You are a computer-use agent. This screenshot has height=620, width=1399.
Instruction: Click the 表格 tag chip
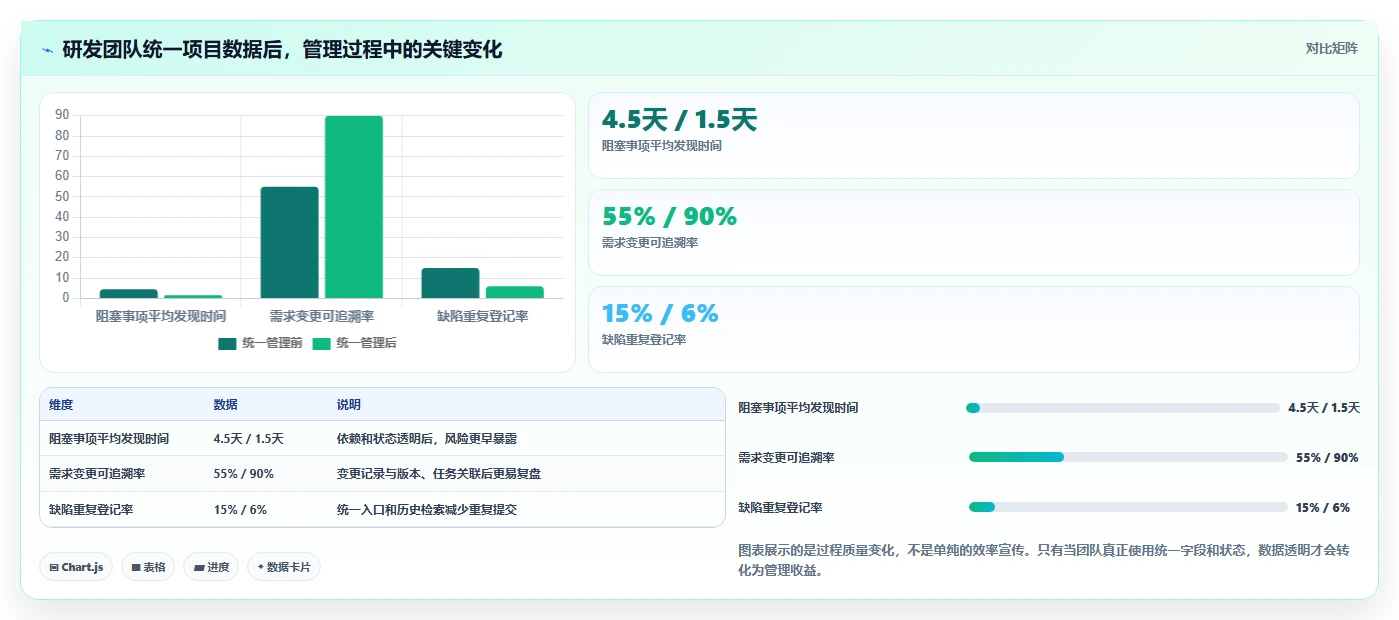point(148,567)
